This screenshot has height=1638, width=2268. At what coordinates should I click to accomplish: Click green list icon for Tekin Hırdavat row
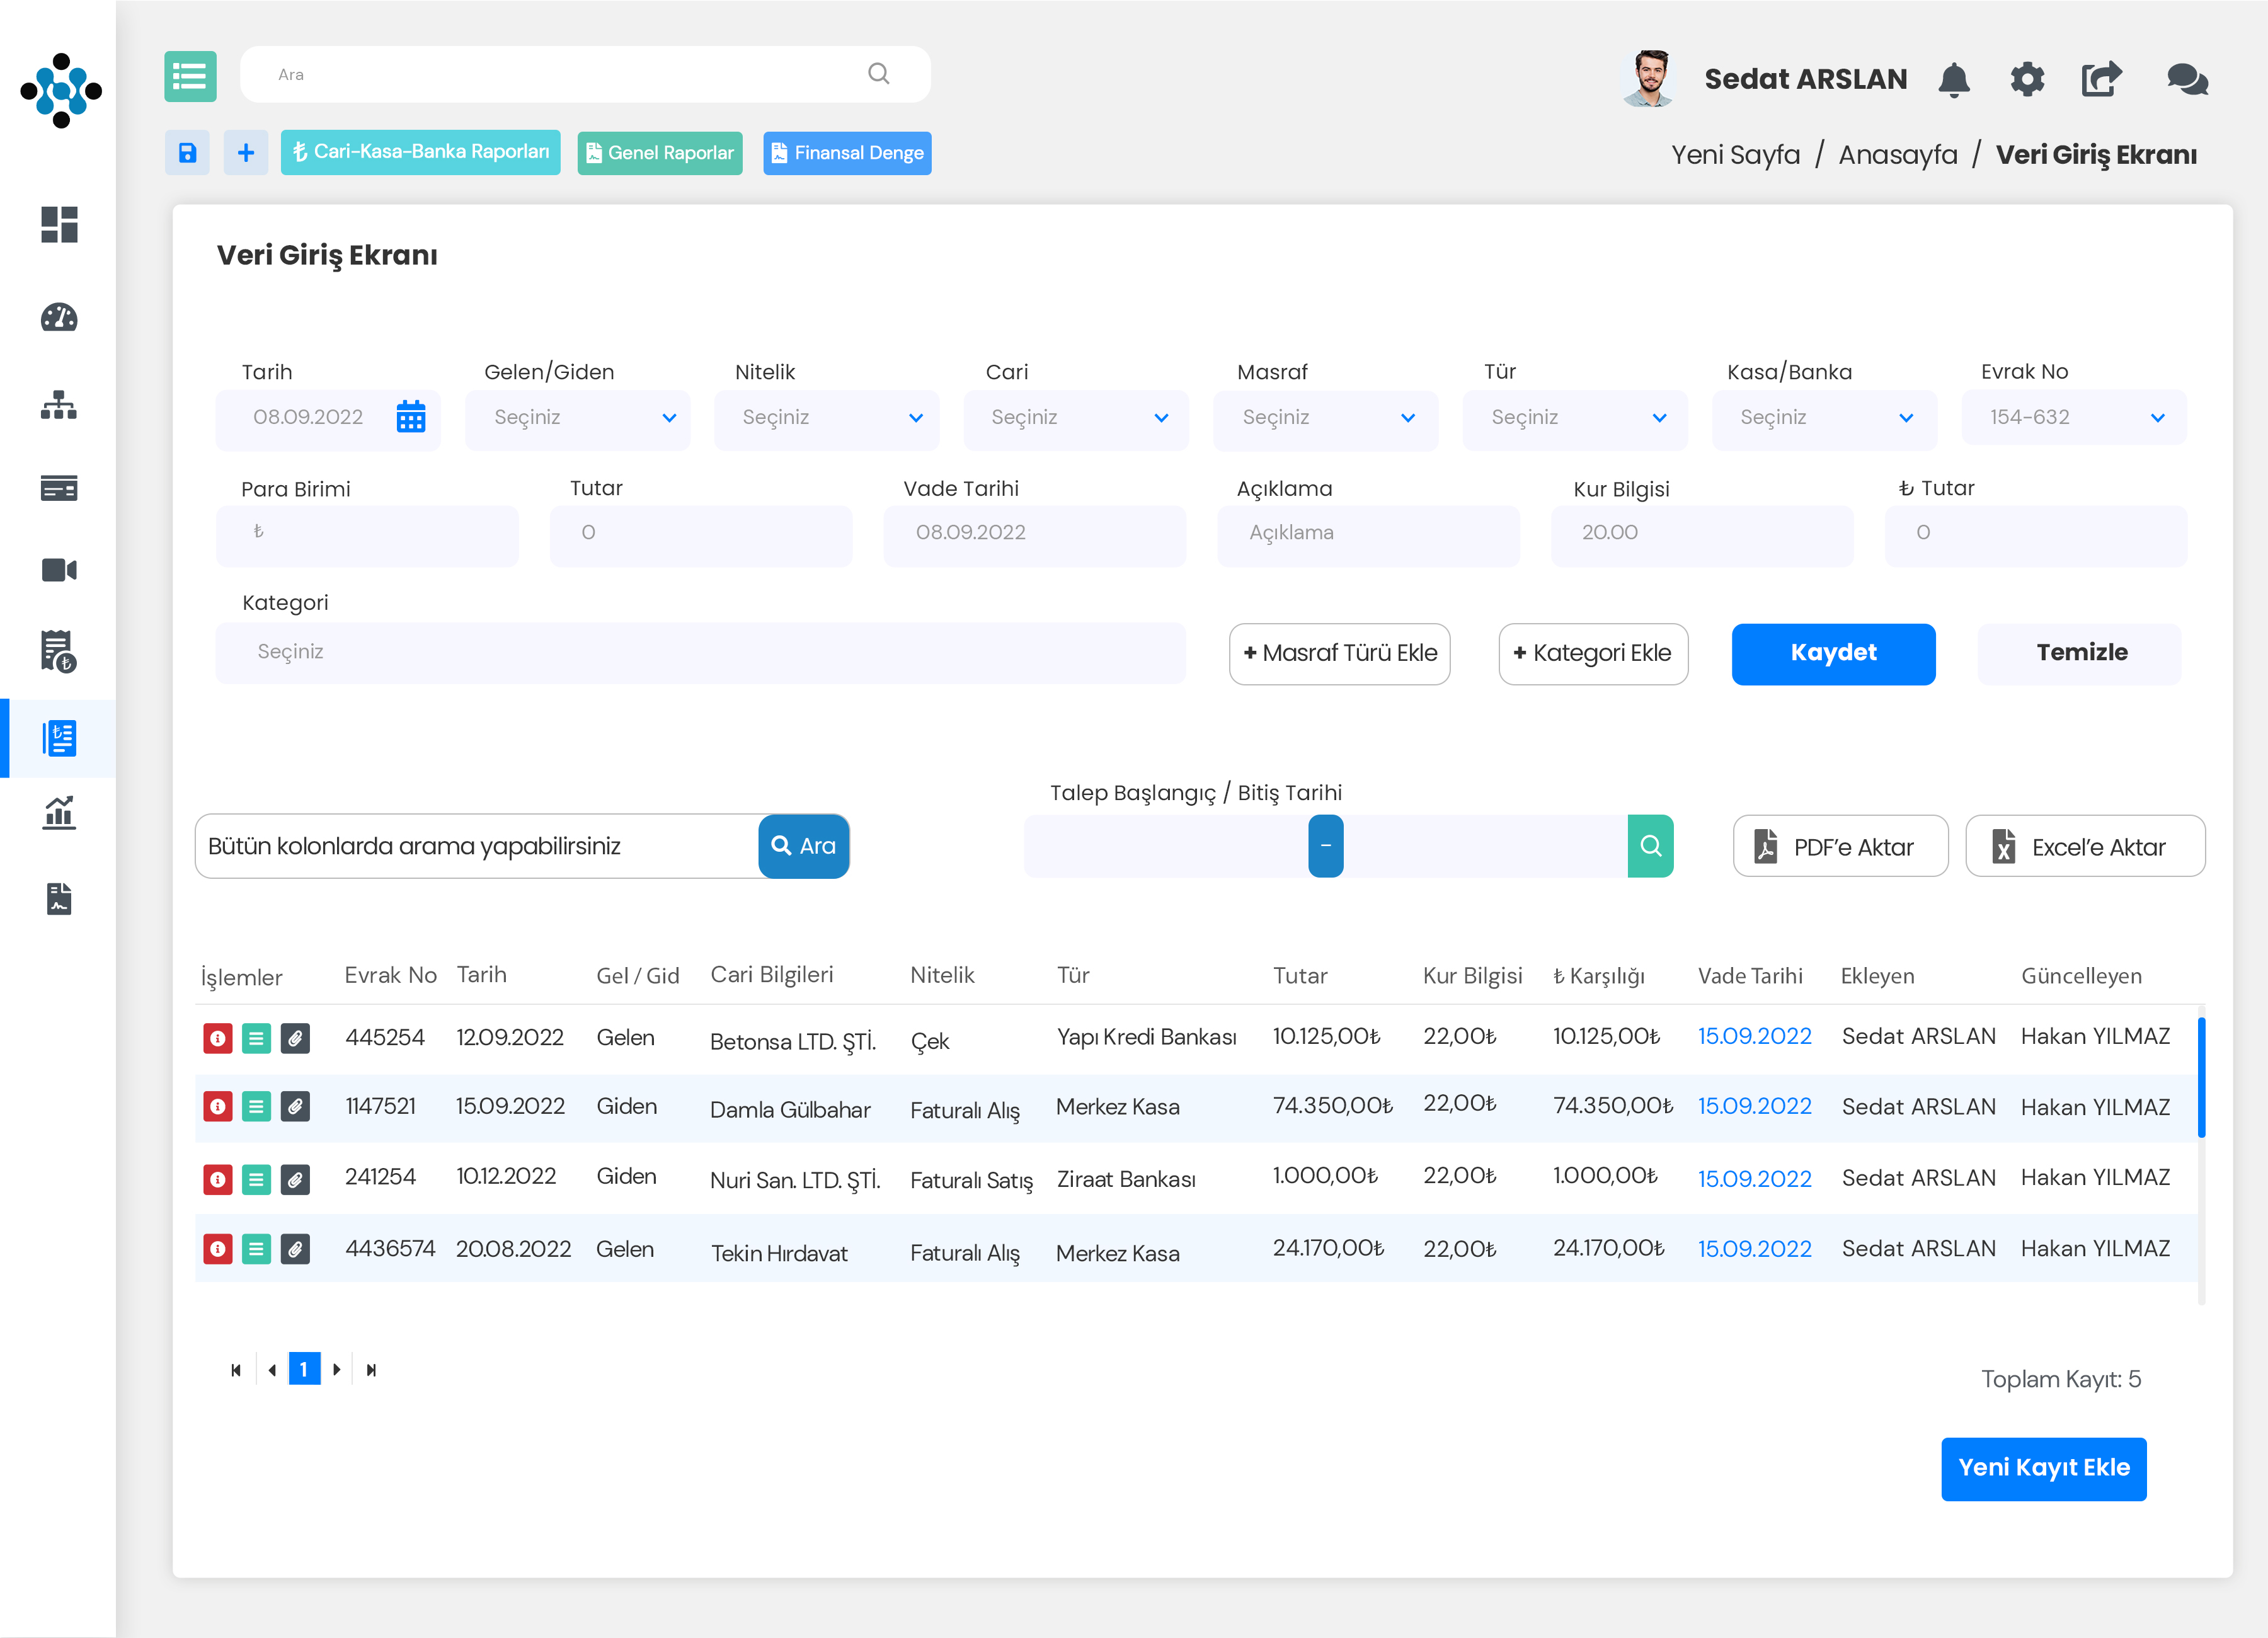pyautogui.click(x=256, y=1249)
